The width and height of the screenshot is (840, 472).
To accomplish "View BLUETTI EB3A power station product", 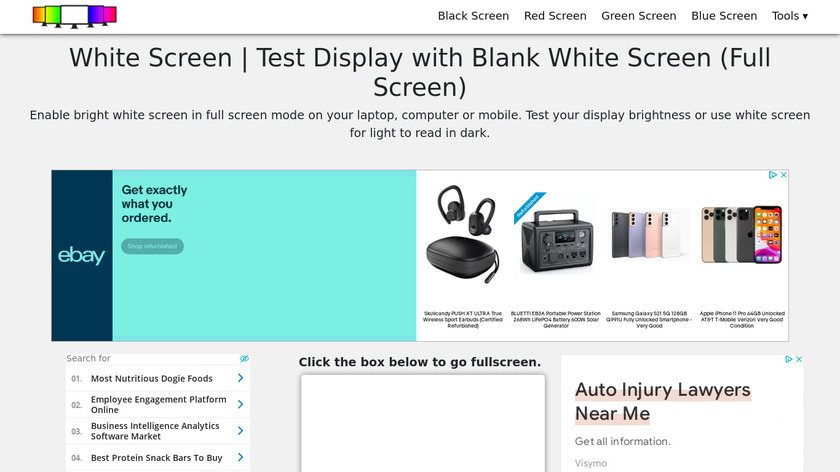I will tap(556, 233).
